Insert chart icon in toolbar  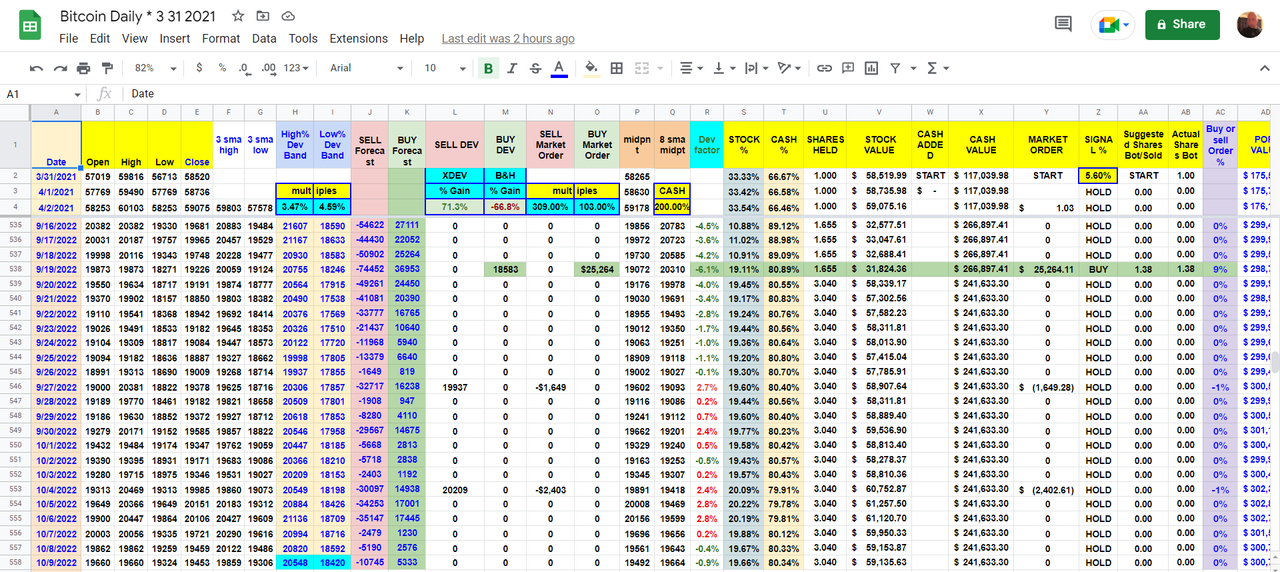[x=872, y=68]
